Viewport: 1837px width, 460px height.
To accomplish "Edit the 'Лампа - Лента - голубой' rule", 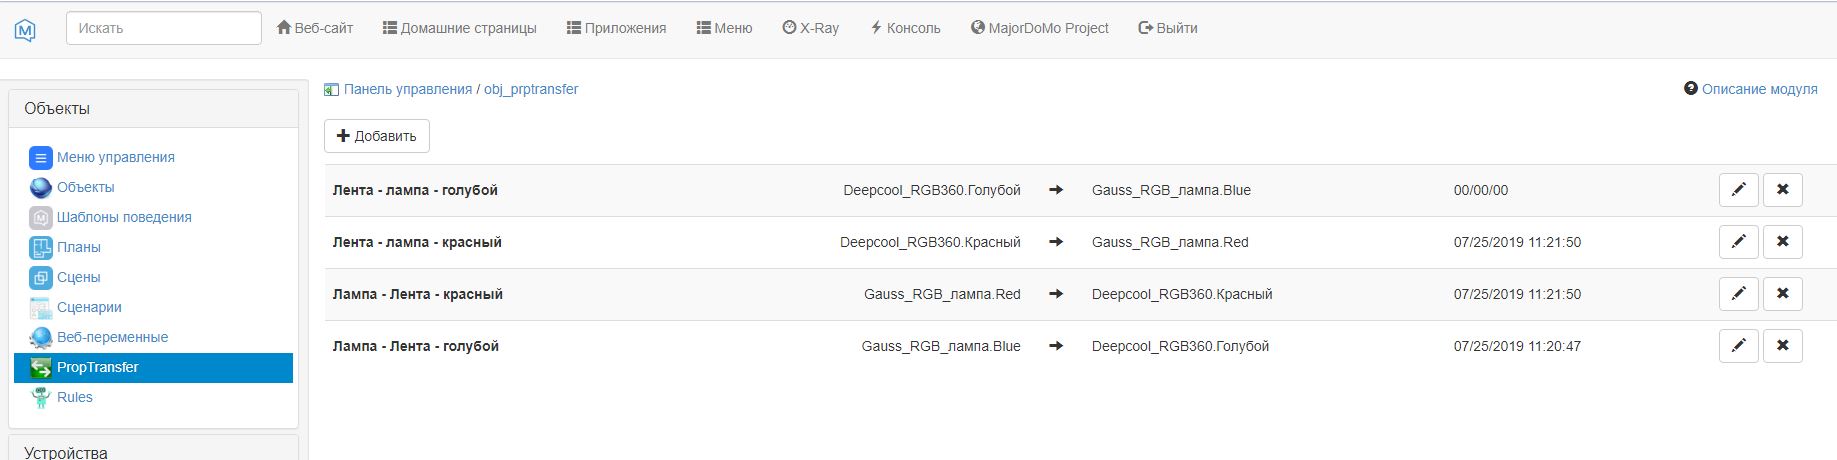I will [1738, 346].
